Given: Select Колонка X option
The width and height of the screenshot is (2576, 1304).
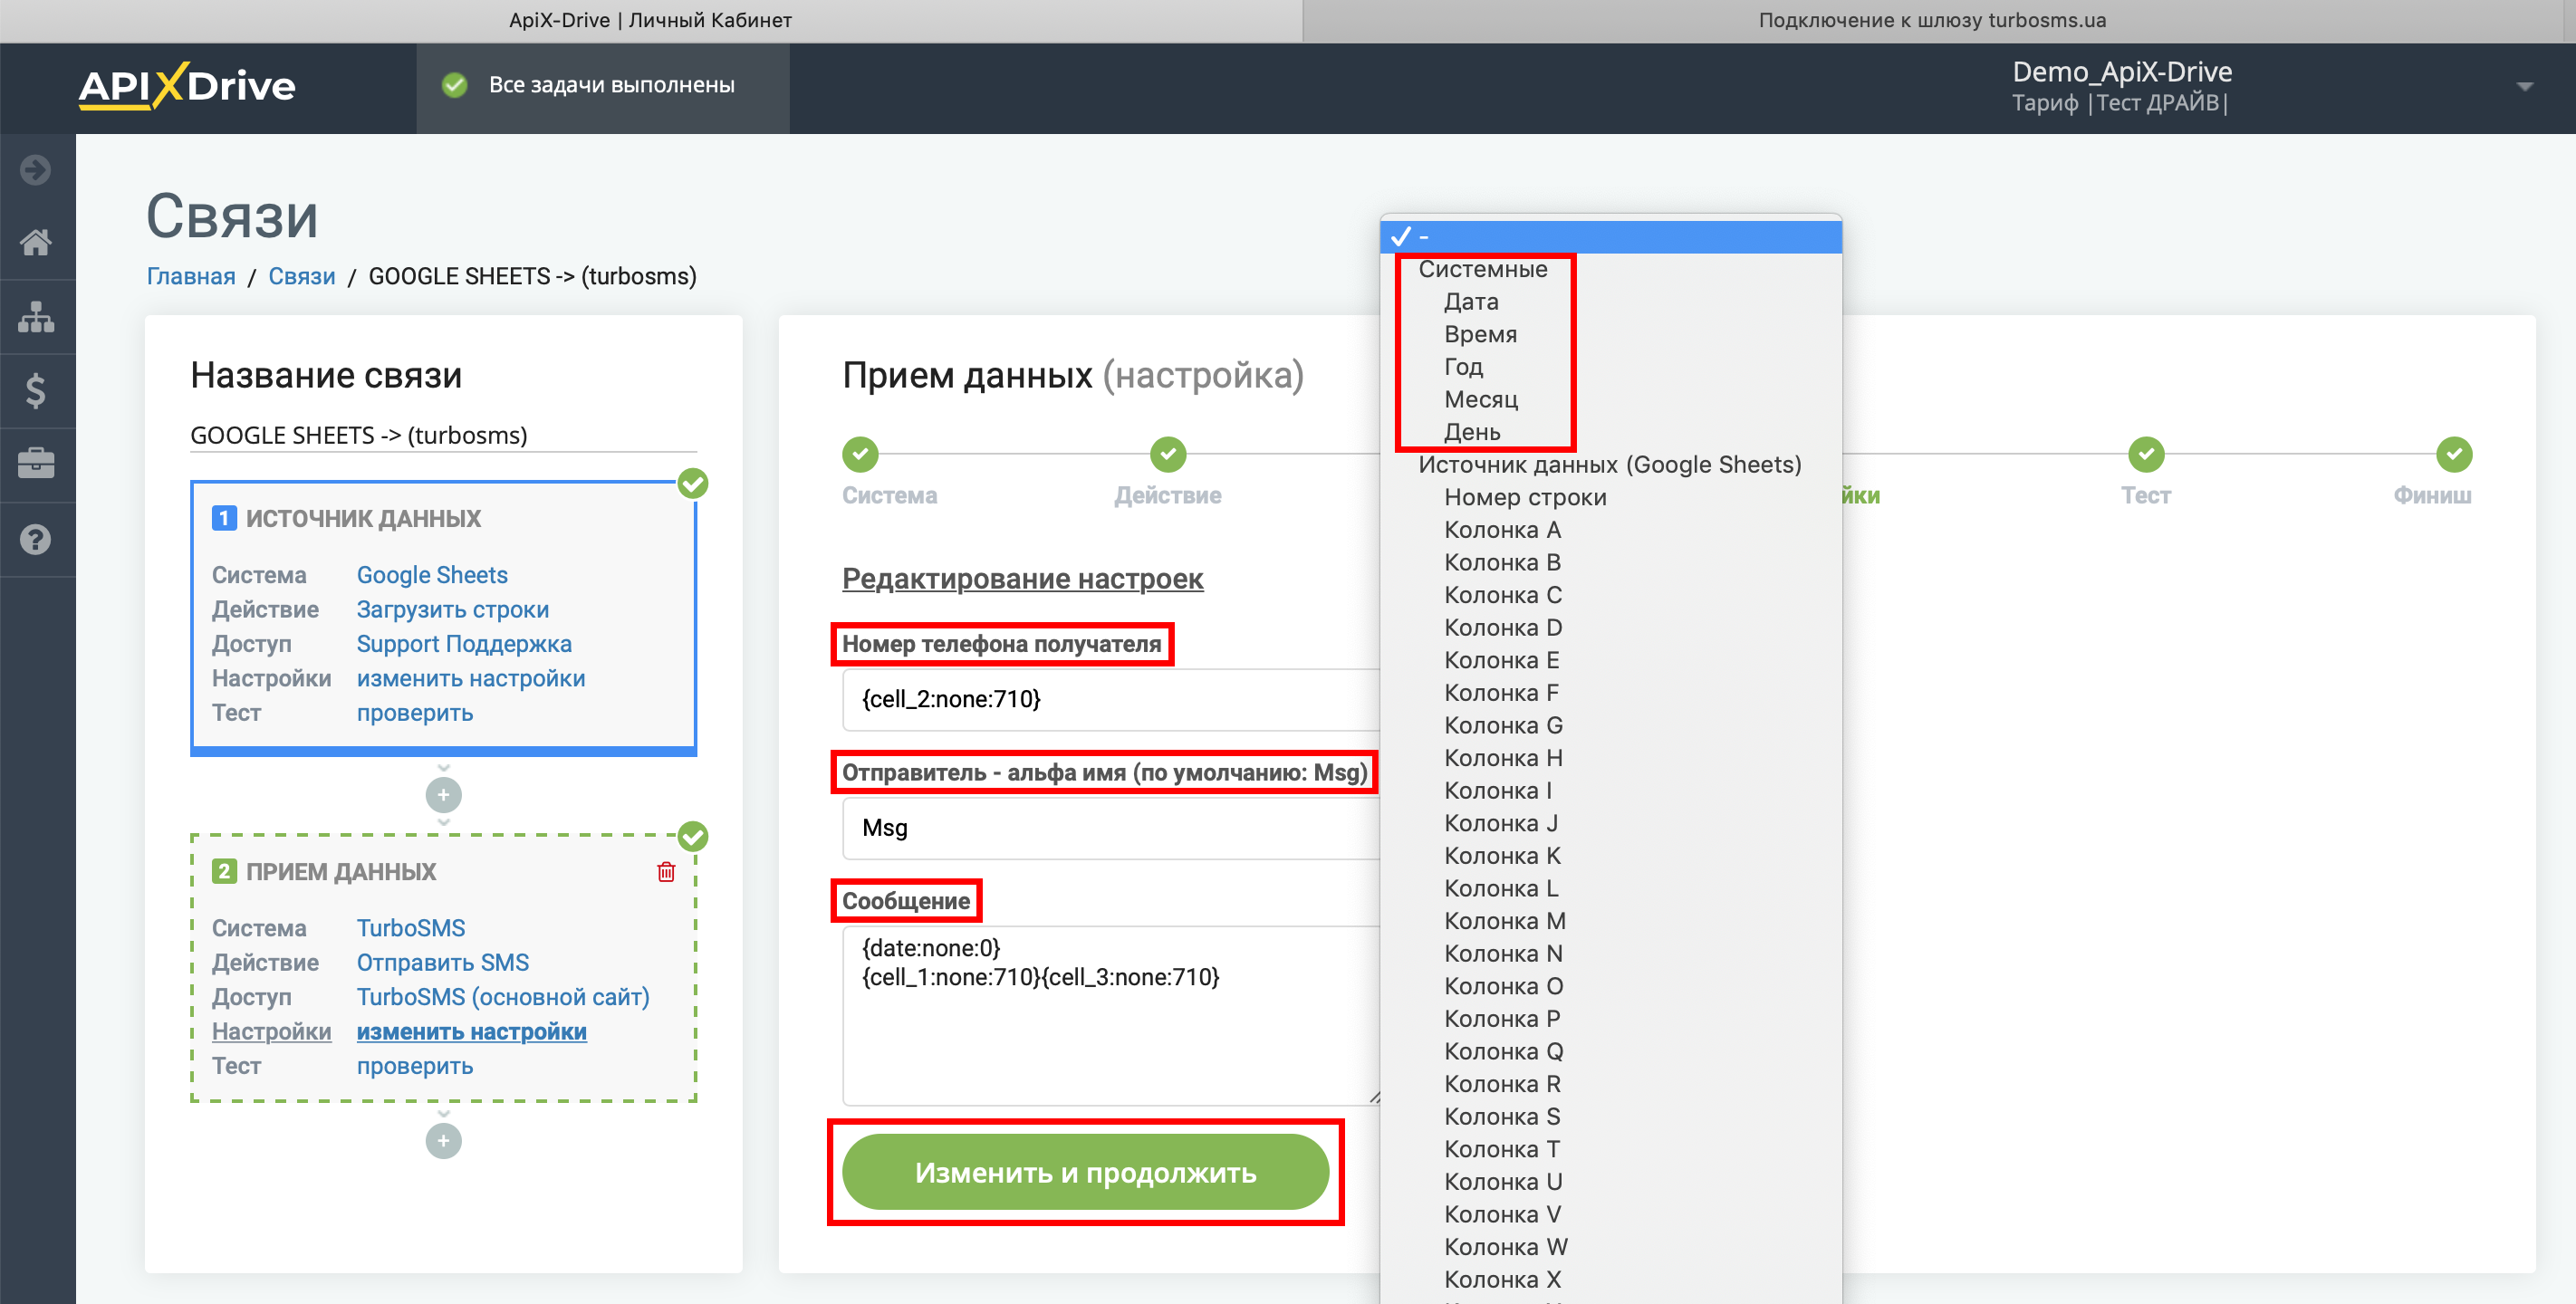Looking at the screenshot, I should click(1610, 1280).
